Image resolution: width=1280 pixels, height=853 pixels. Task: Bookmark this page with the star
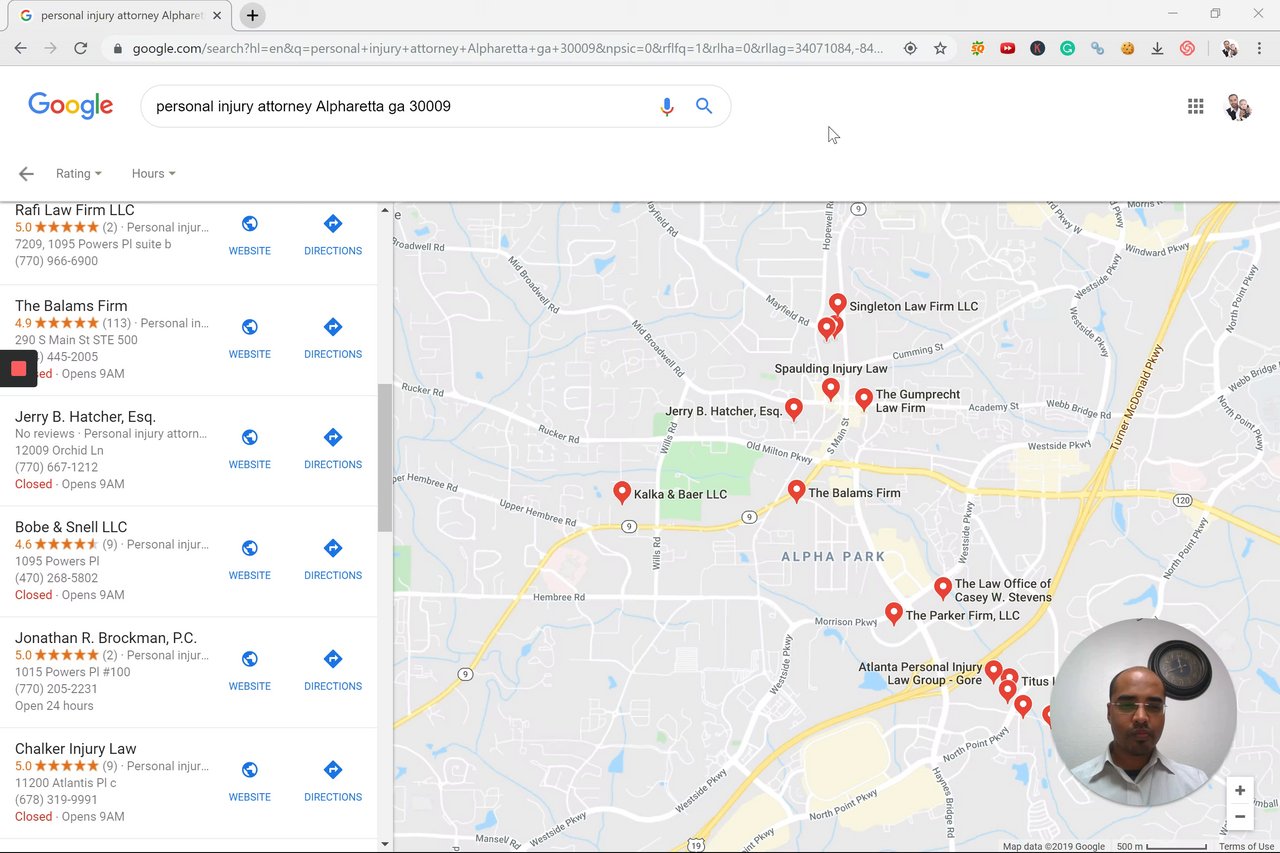click(940, 48)
